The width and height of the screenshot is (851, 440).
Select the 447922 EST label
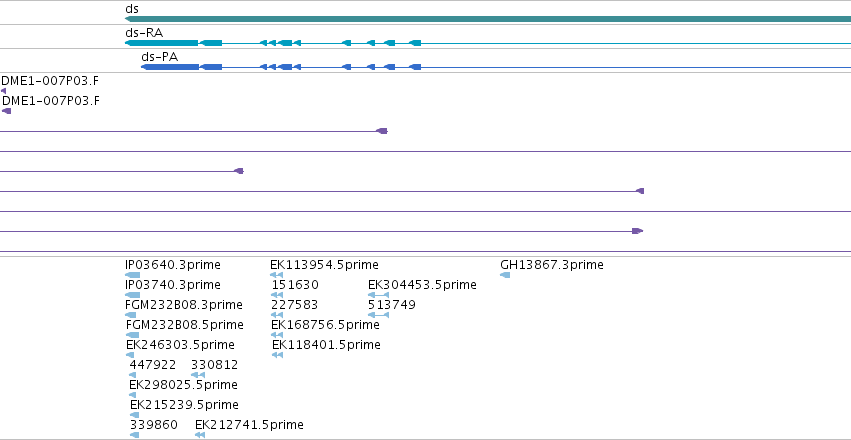pos(153,365)
